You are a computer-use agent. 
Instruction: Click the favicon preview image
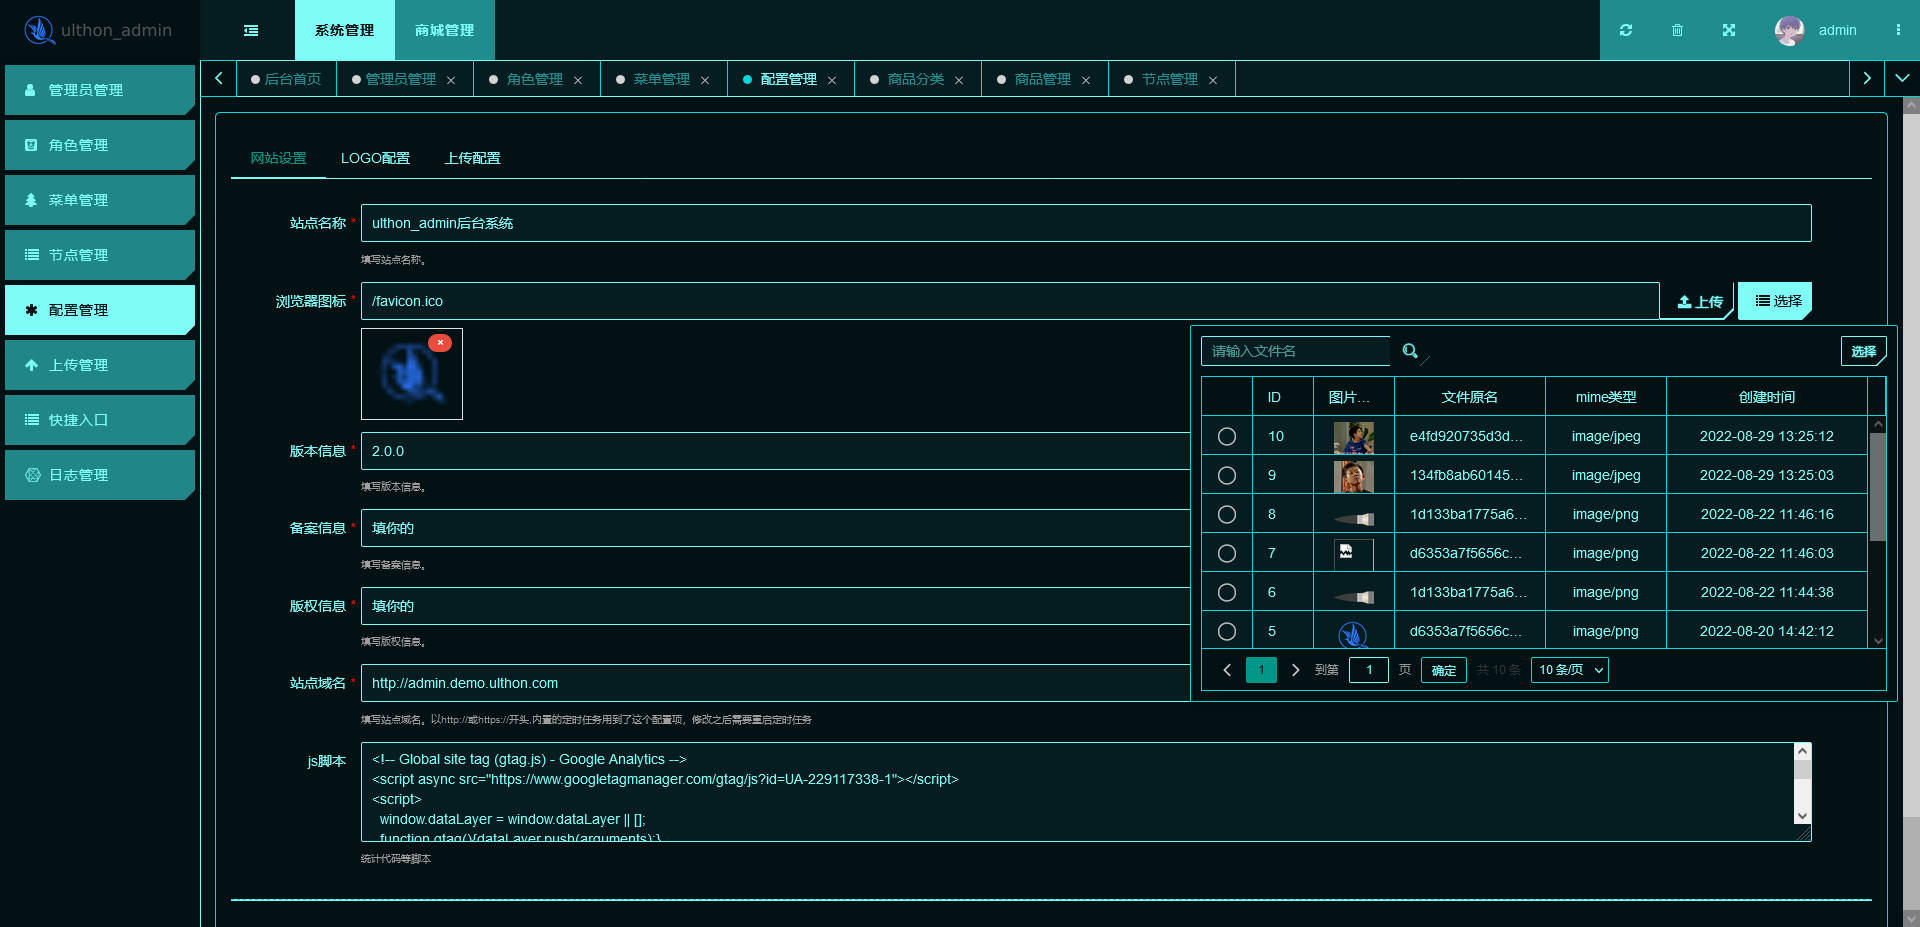(412, 374)
